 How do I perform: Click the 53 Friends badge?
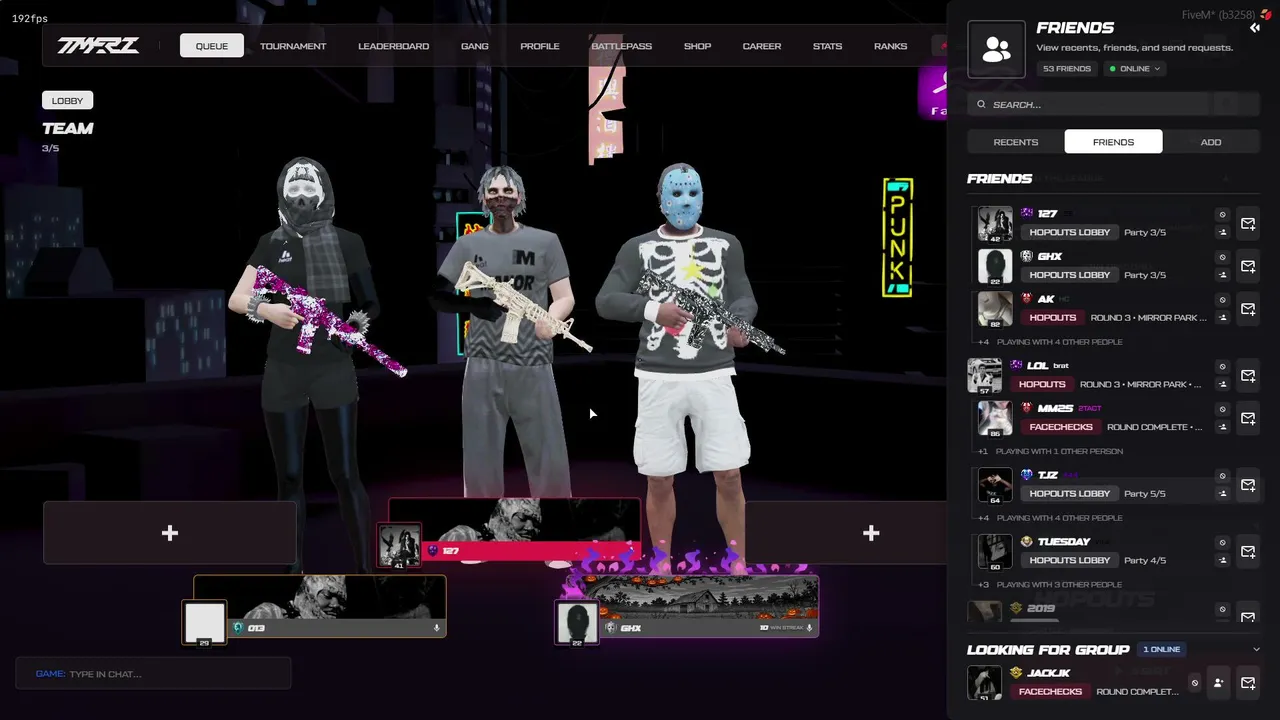point(1067,69)
